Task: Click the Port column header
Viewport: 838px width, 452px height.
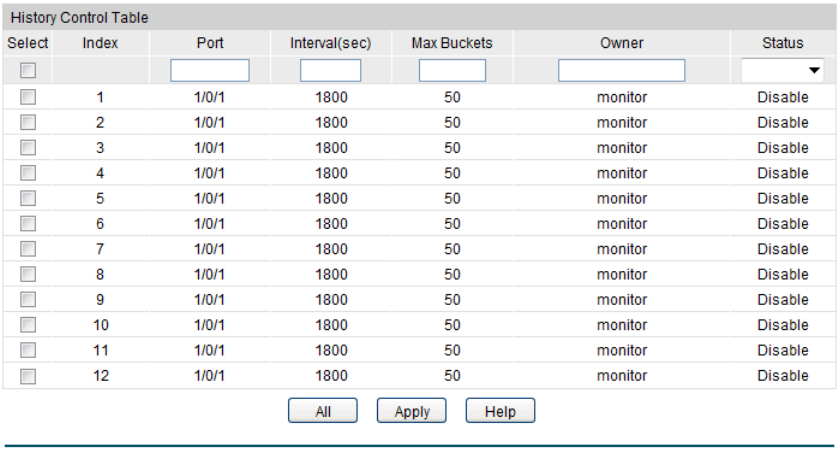Action: (x=210, y=43)
